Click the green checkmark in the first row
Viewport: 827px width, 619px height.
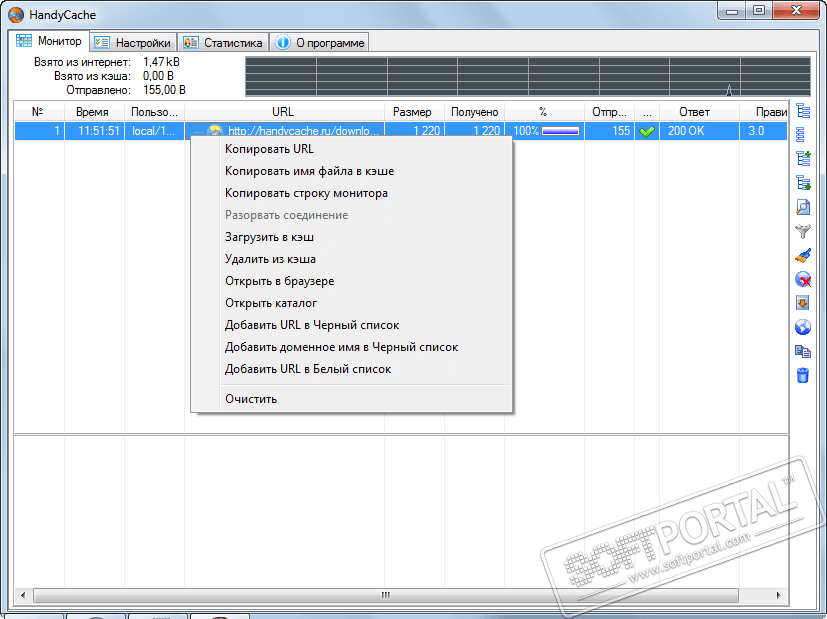[x=647, y=131]
